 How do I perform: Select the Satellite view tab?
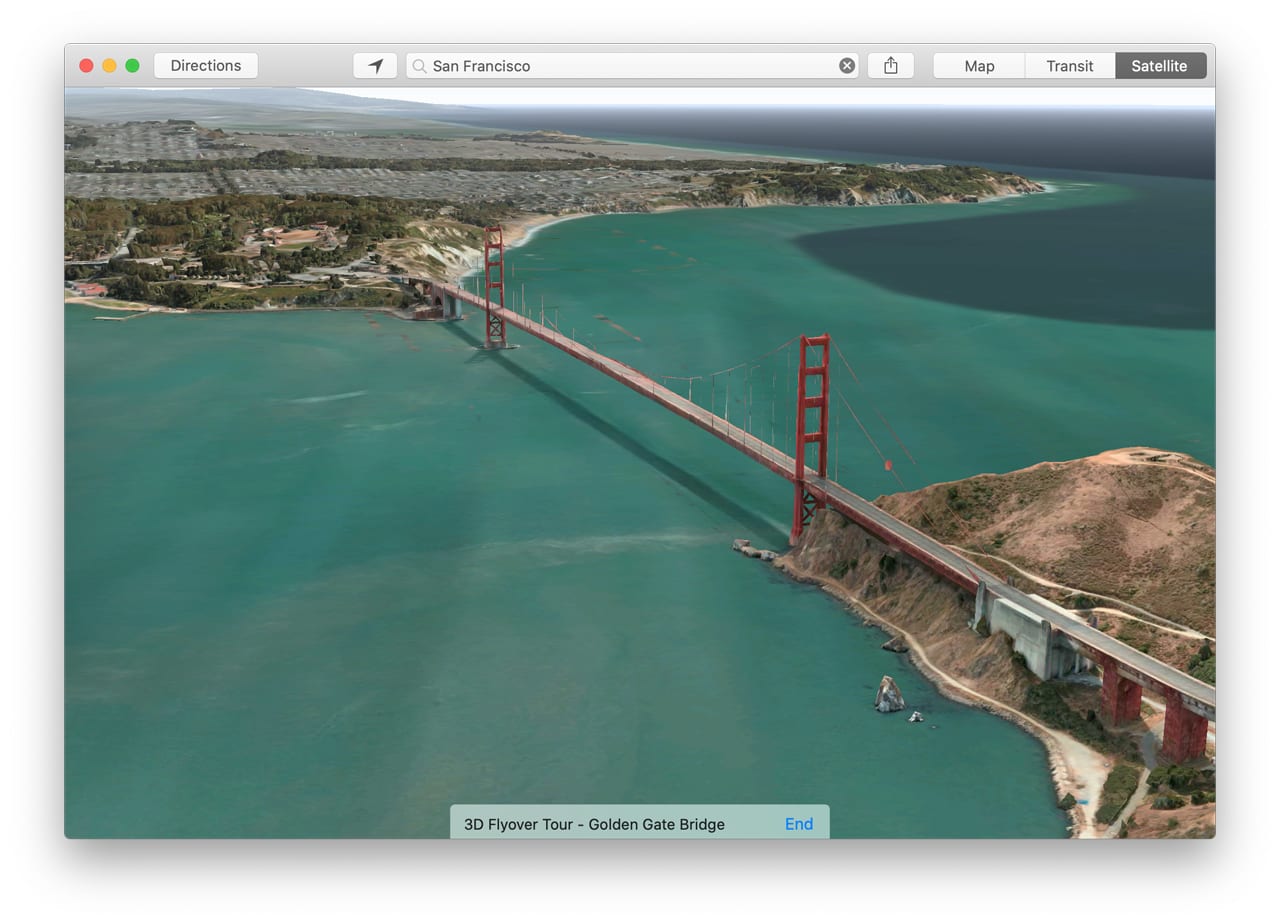coord(1160,66)
